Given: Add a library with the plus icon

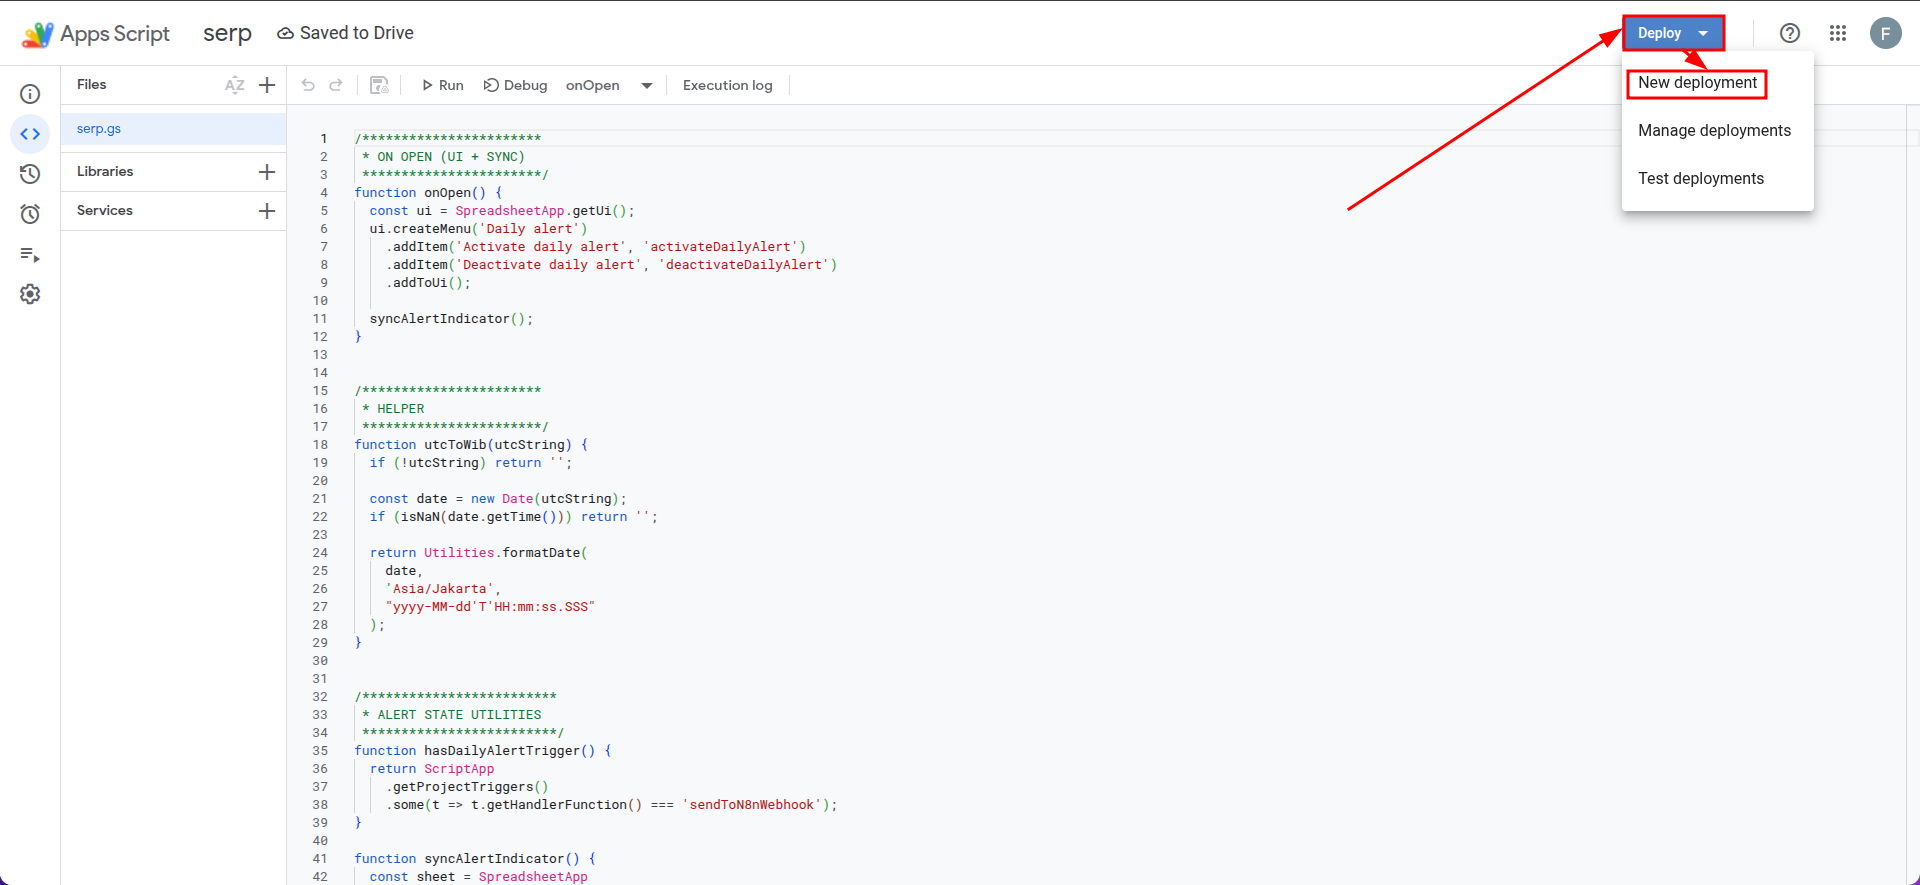Looking at the screenshot, I should [x=267, y=172].
